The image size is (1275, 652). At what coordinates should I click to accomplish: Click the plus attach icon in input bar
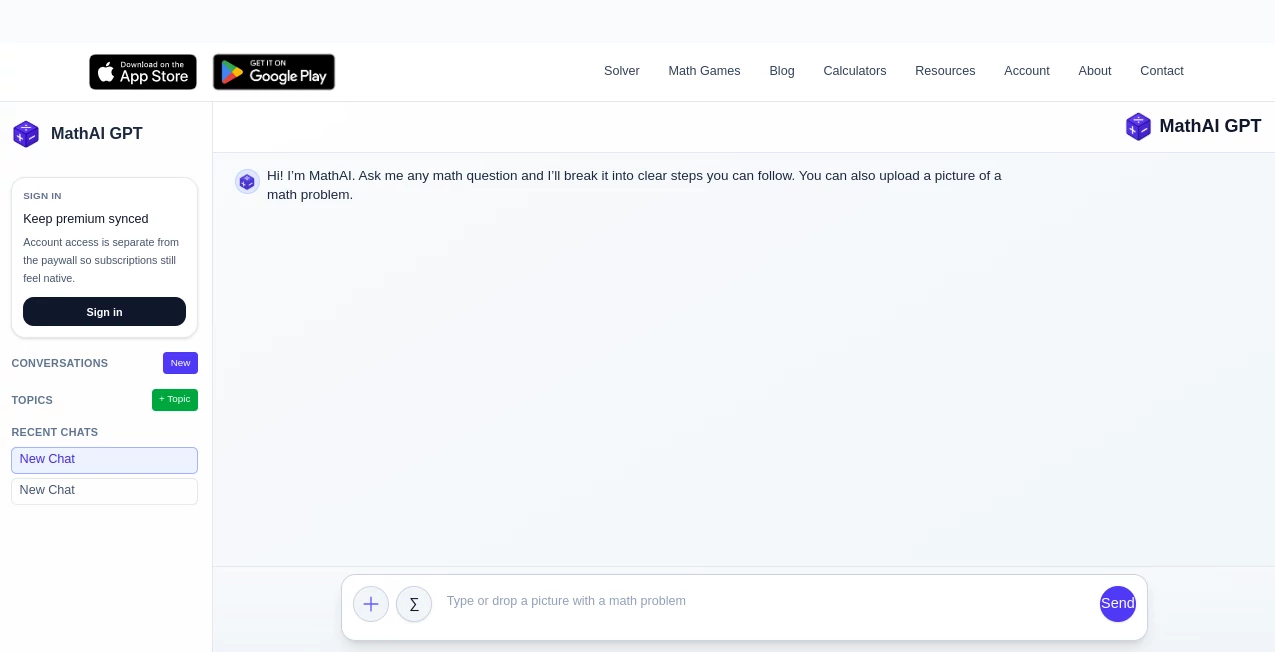click(371, 604)
